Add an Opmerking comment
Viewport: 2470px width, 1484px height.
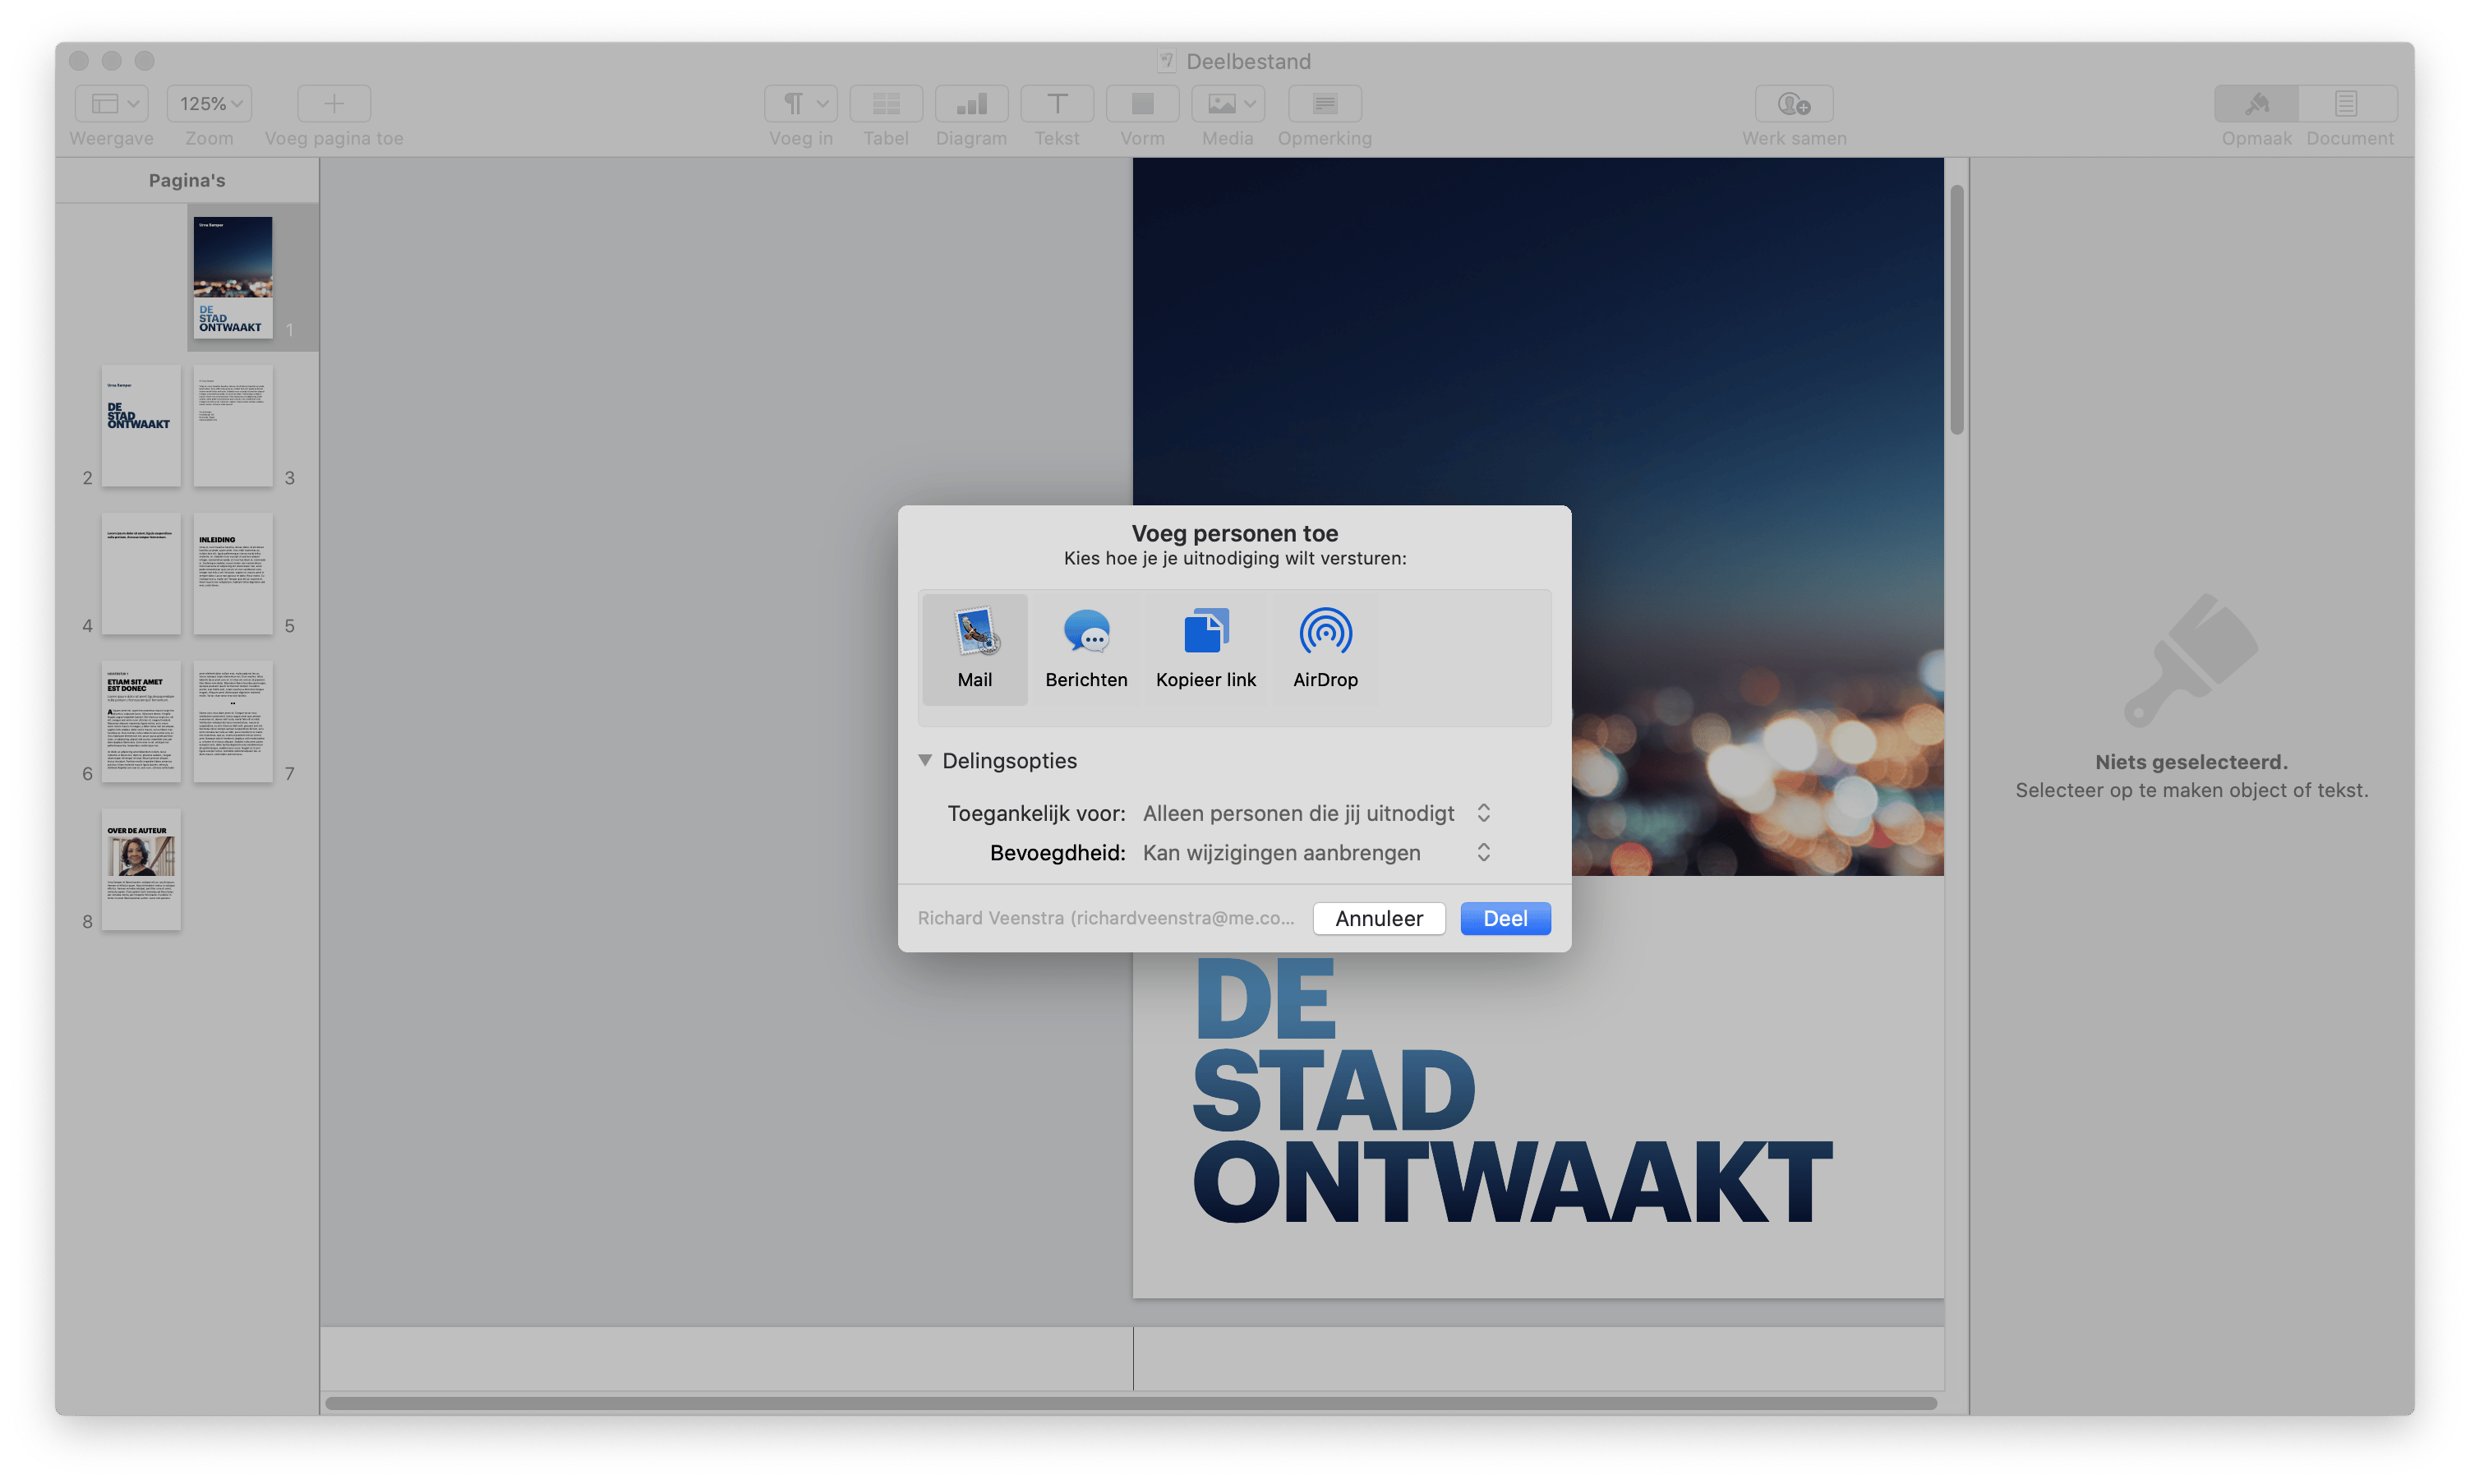click(1324, 103)
